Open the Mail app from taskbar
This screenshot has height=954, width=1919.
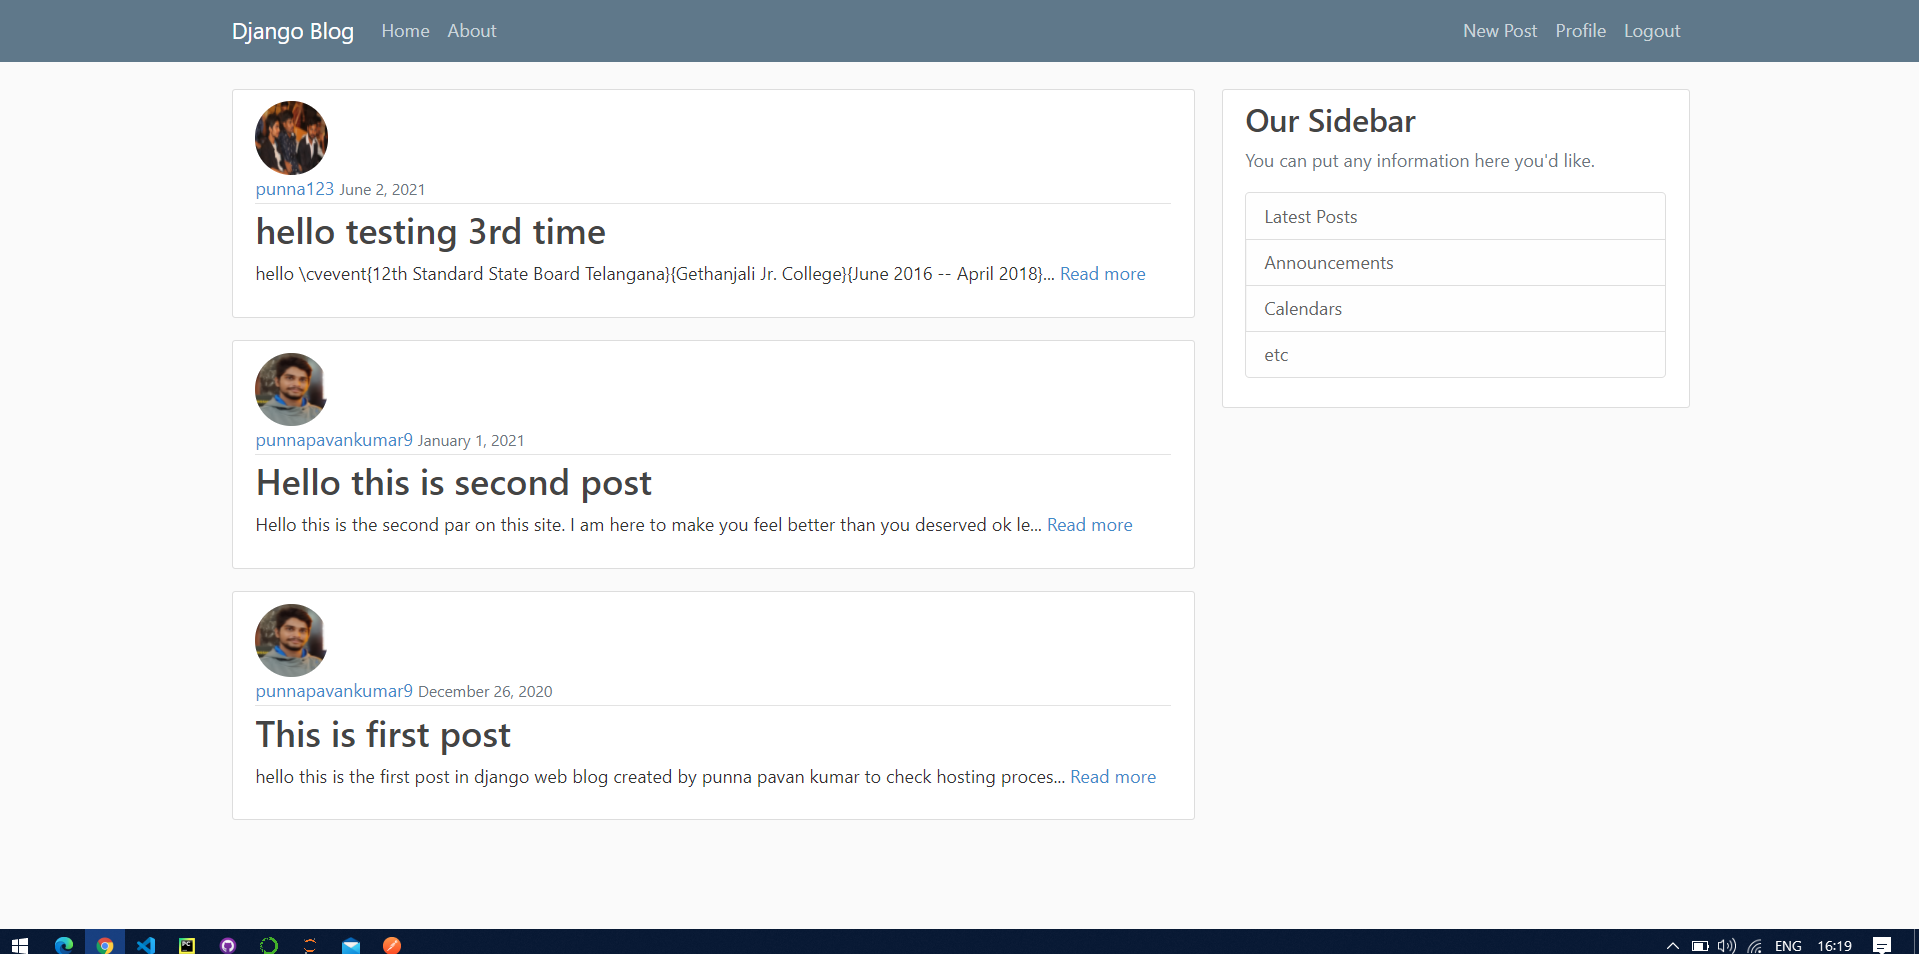[x=350, y=945]
